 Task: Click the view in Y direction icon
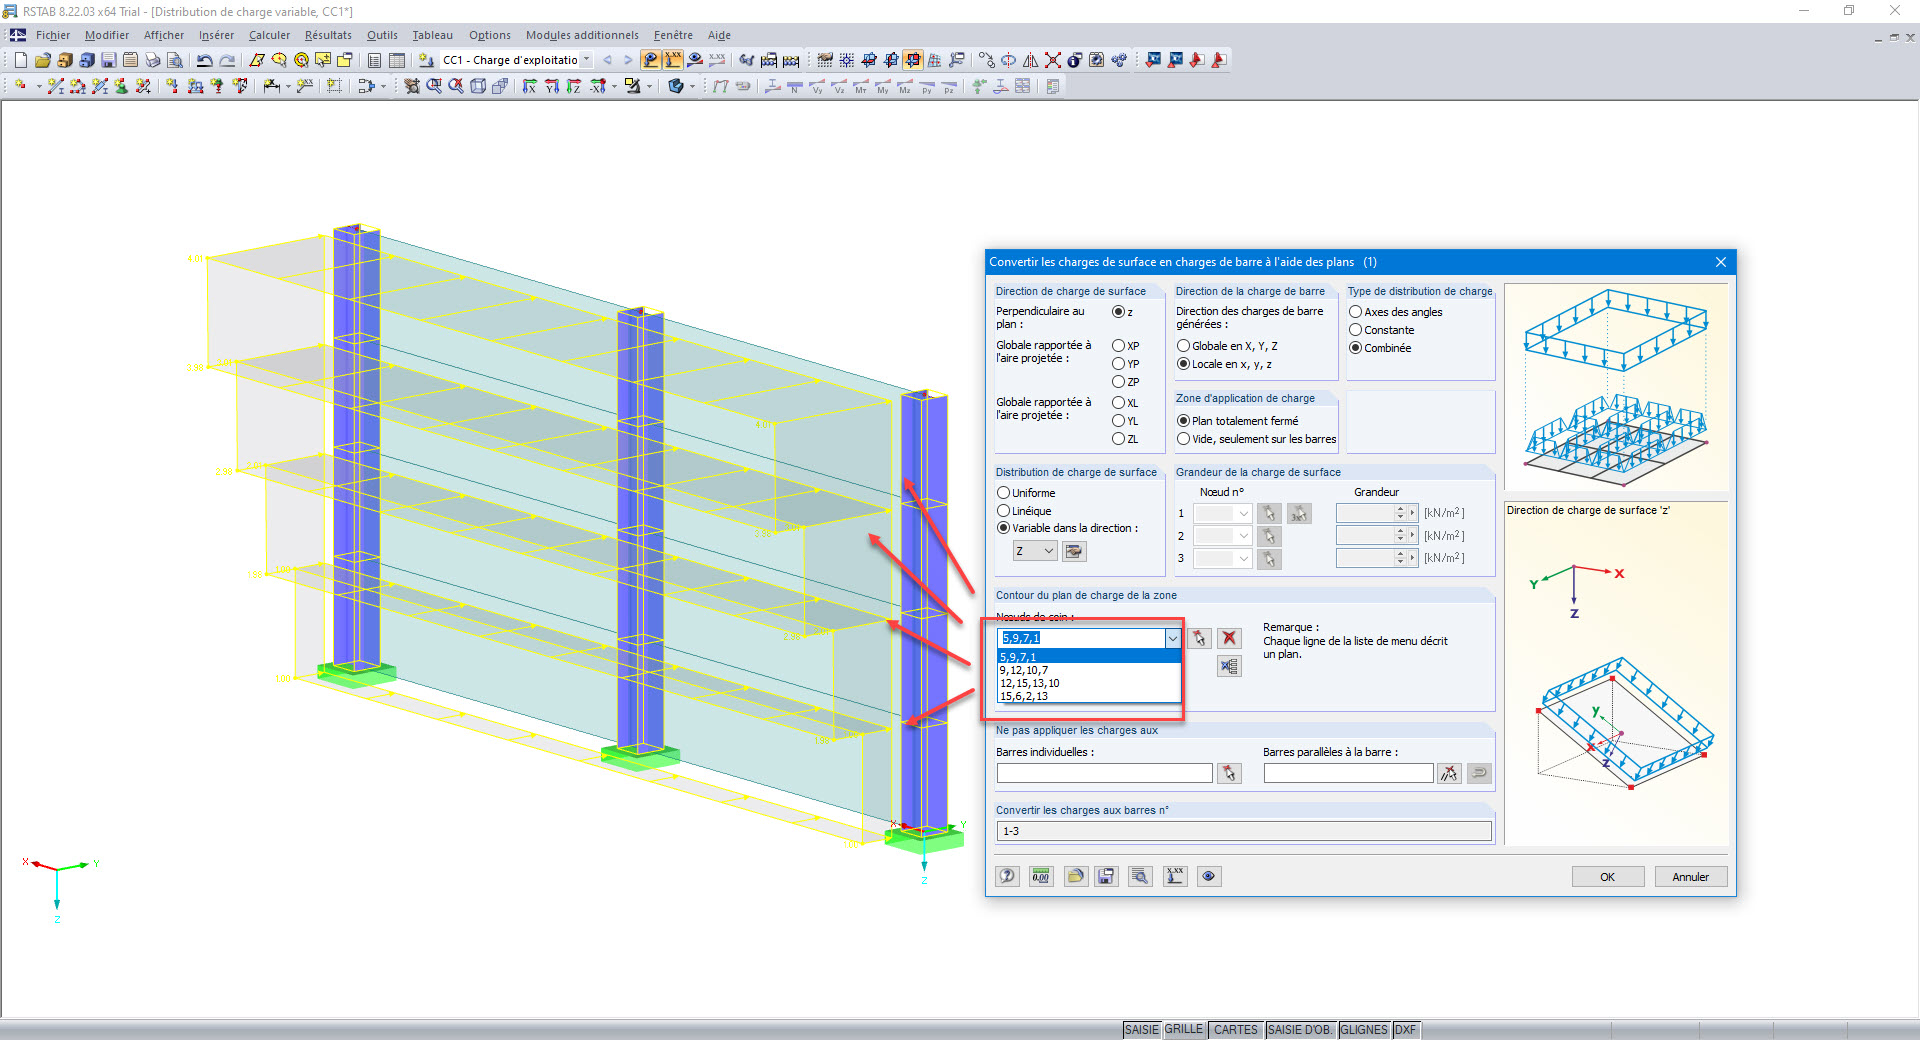coord(552,86)
